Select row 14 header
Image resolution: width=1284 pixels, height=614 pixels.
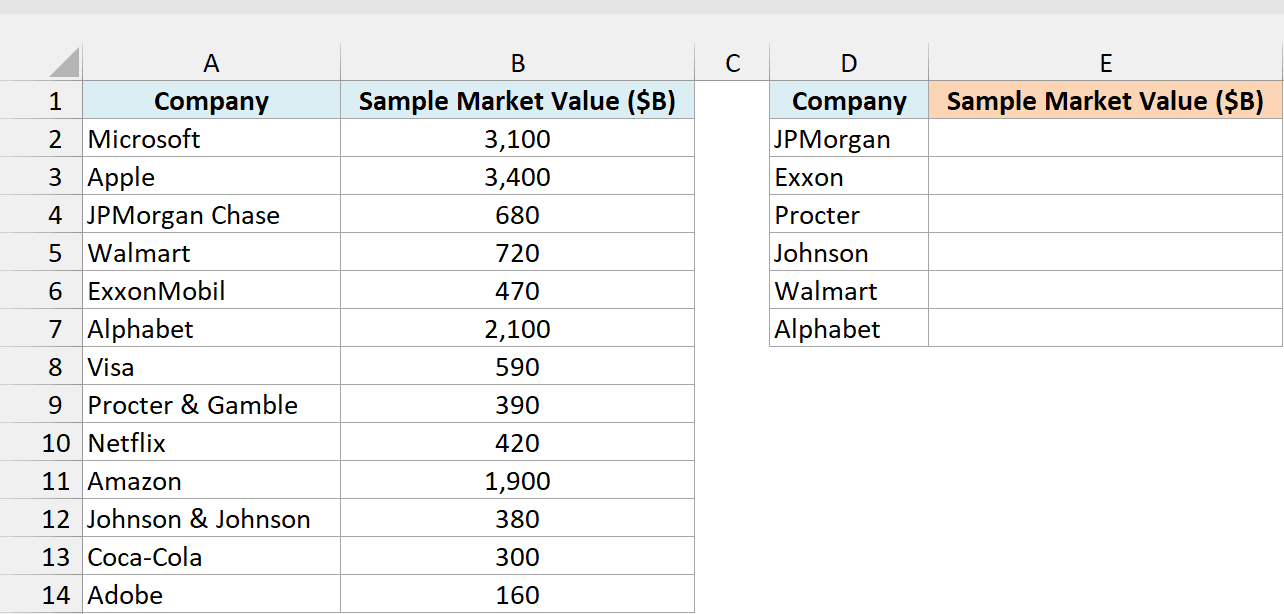click(41, 595)
